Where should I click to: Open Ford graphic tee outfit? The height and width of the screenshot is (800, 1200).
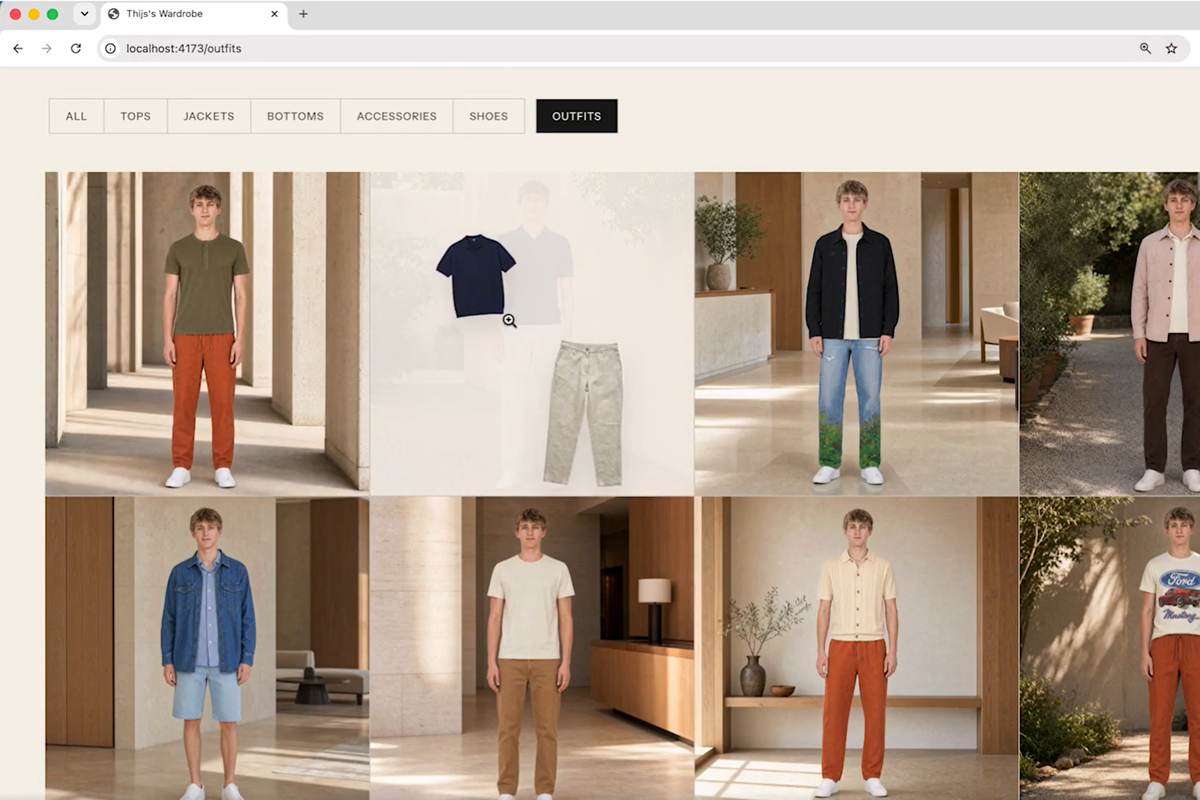click(1110, 648)
